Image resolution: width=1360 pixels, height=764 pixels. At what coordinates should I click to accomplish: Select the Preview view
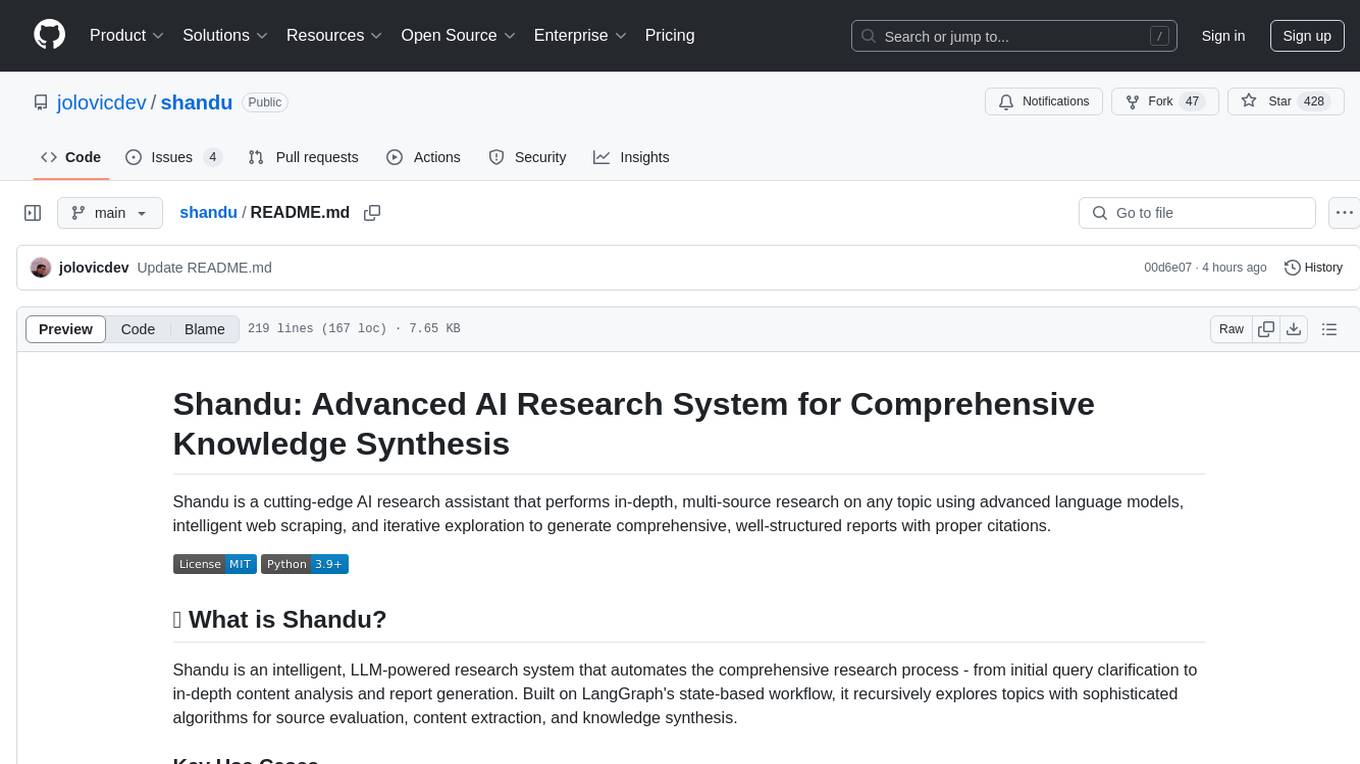(x=65, y=329)
